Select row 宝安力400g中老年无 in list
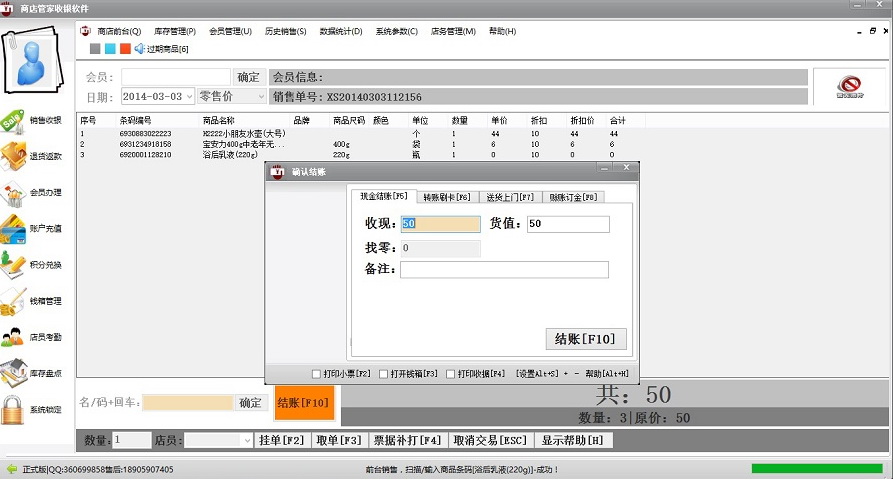Image resolution: width=893 pixels, height=480 pixels. point(361,145)
